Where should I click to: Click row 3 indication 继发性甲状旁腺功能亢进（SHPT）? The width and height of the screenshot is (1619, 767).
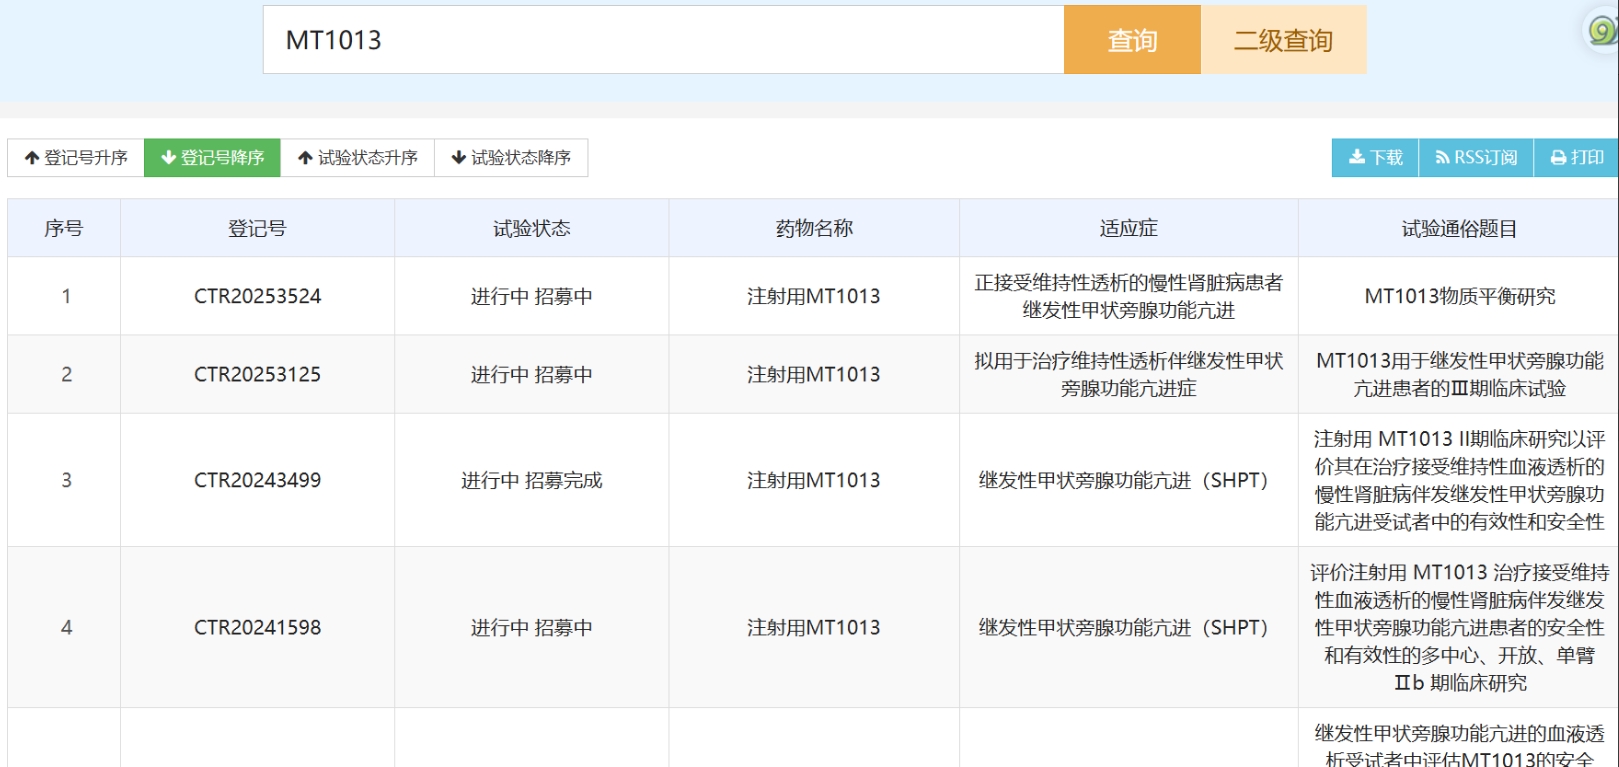1129,480
